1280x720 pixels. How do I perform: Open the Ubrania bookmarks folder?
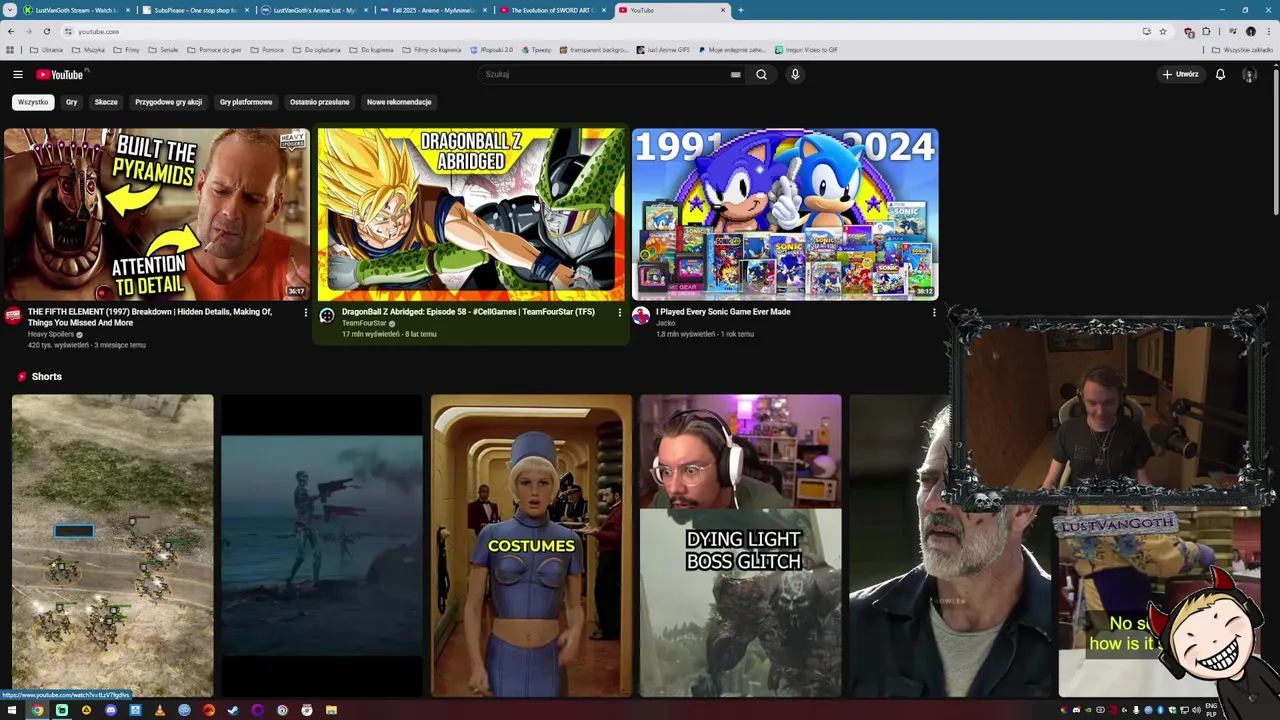(46, 50)
